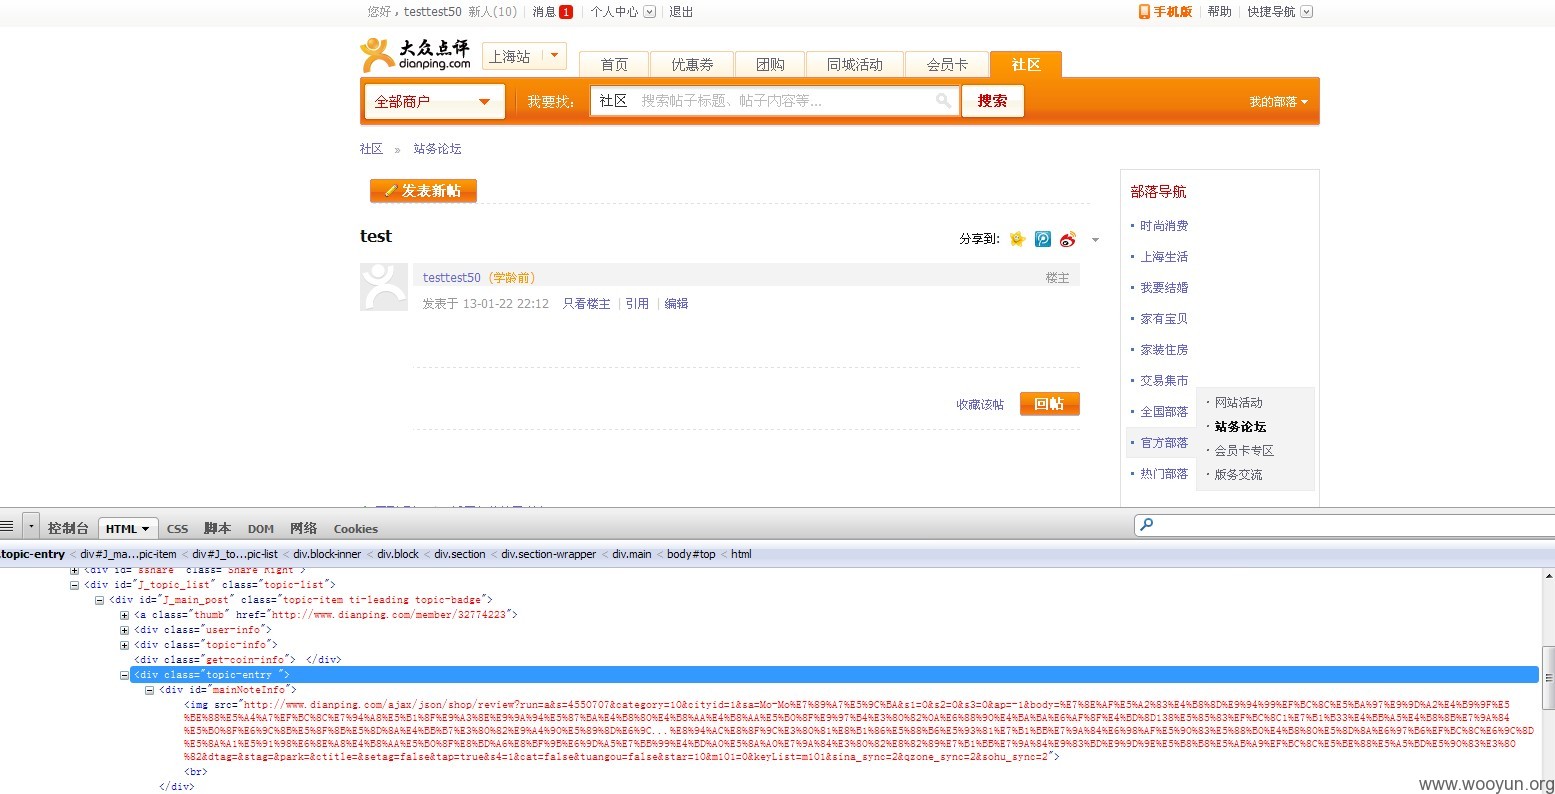Expand the a class thumb node

(124, 615)
